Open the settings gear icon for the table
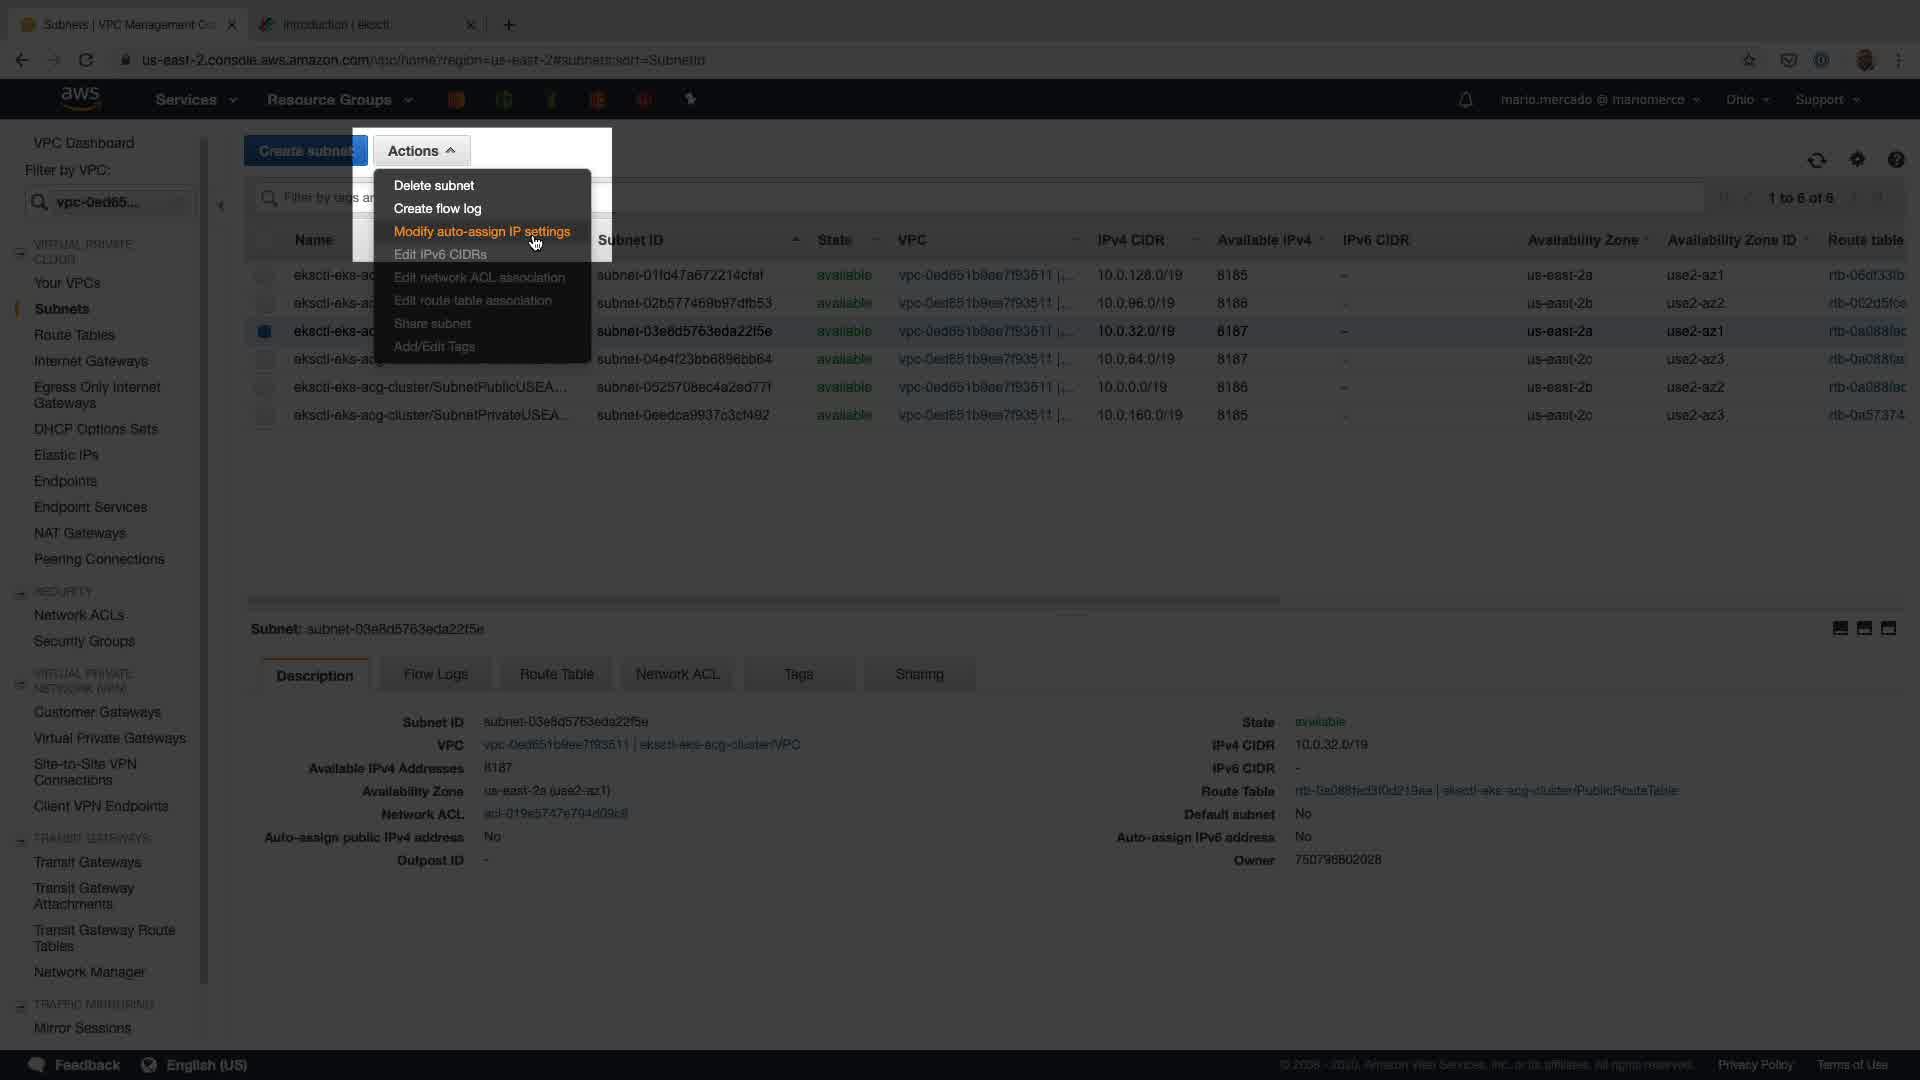The height and width of the screenshot is (1080, 1920). [x=1857, y=159]
